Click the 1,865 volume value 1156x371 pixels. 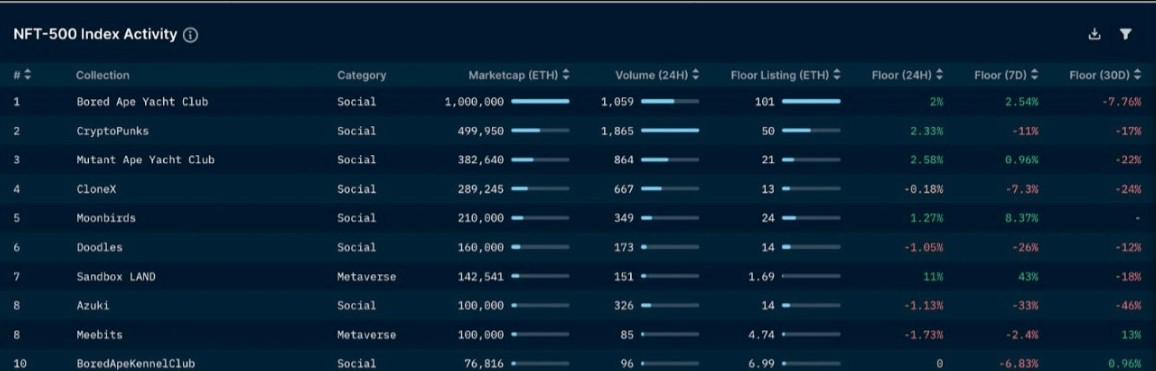[617, 131]
